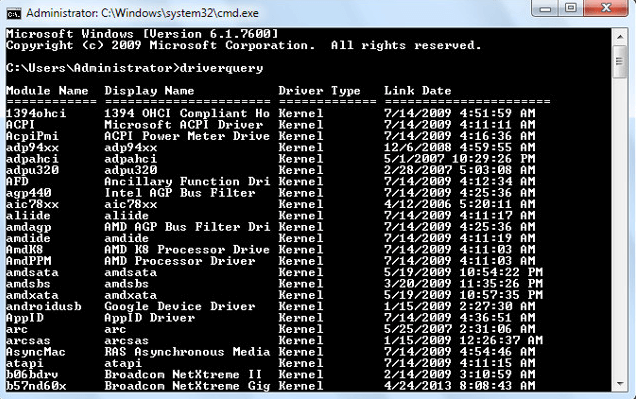The image size is (636, 399).
Task: Click module name 'arcsas'
Action: [28, 340]
